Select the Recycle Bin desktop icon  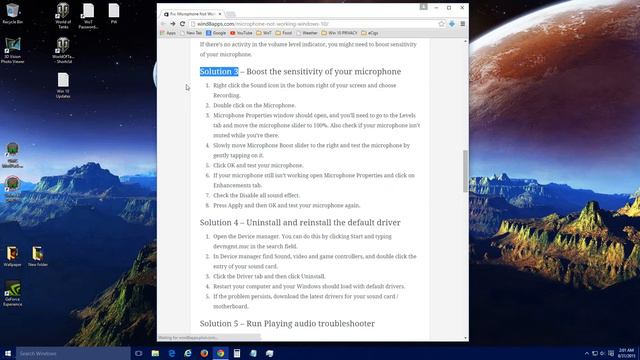12,13
